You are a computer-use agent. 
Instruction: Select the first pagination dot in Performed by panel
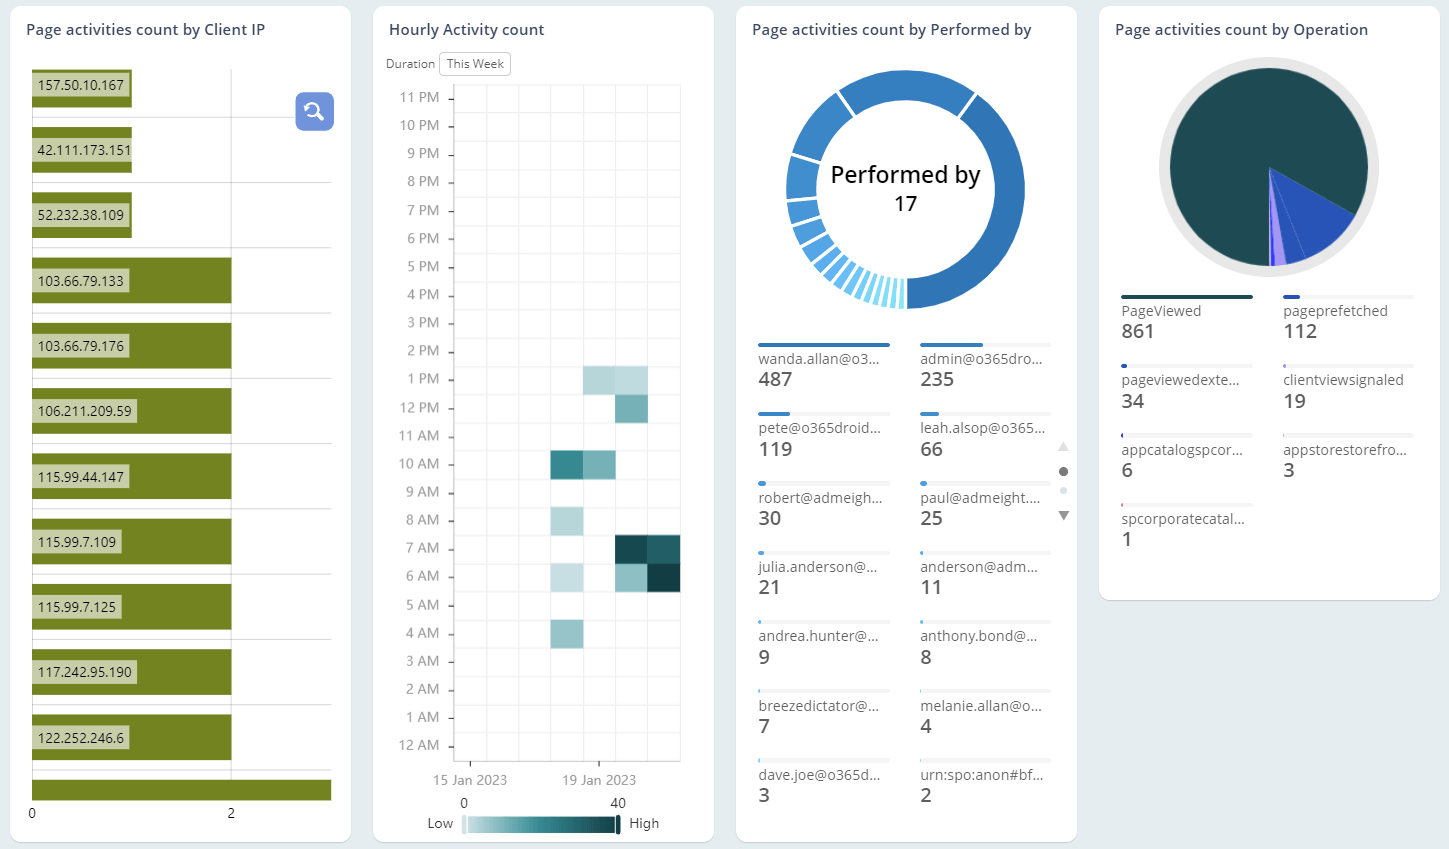[x=1064, y=470]
